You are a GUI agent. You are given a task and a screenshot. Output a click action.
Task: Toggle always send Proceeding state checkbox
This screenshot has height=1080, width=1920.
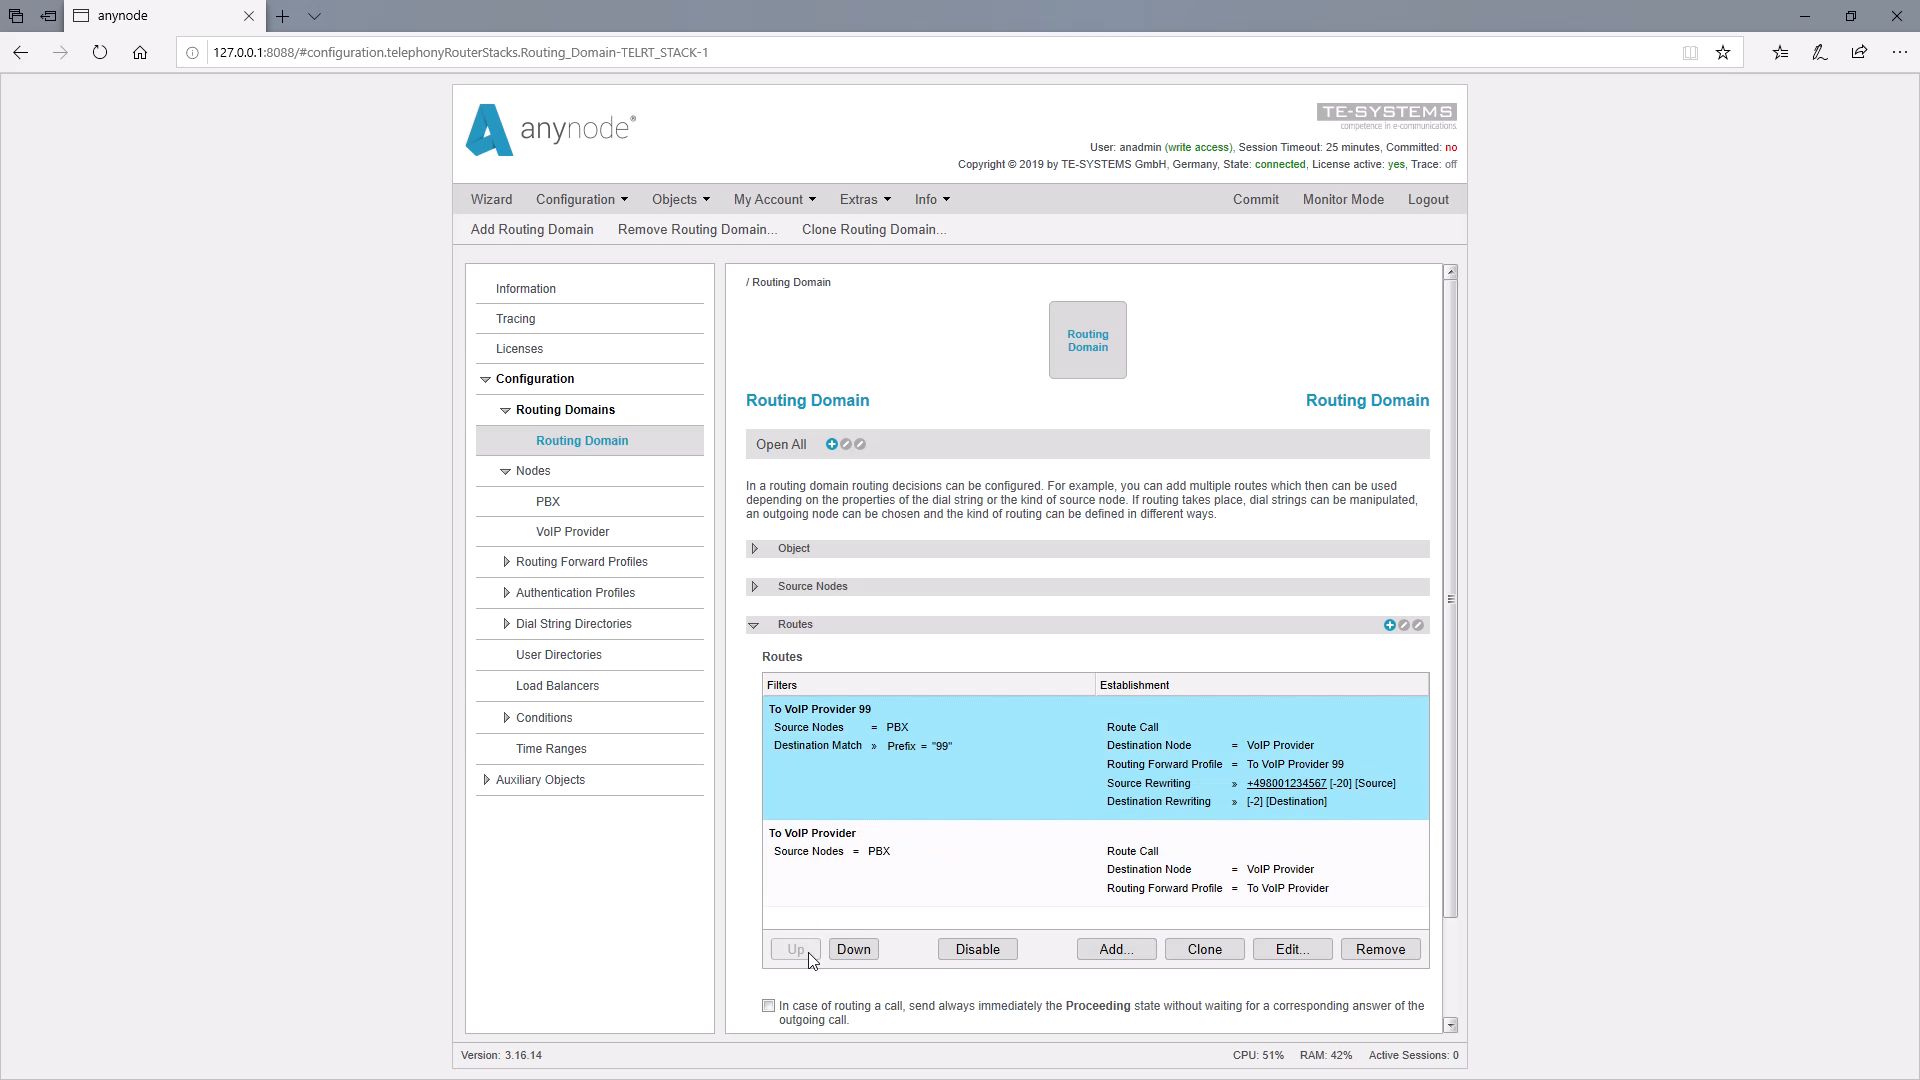pyautogui.click(x=768, y=1006)
